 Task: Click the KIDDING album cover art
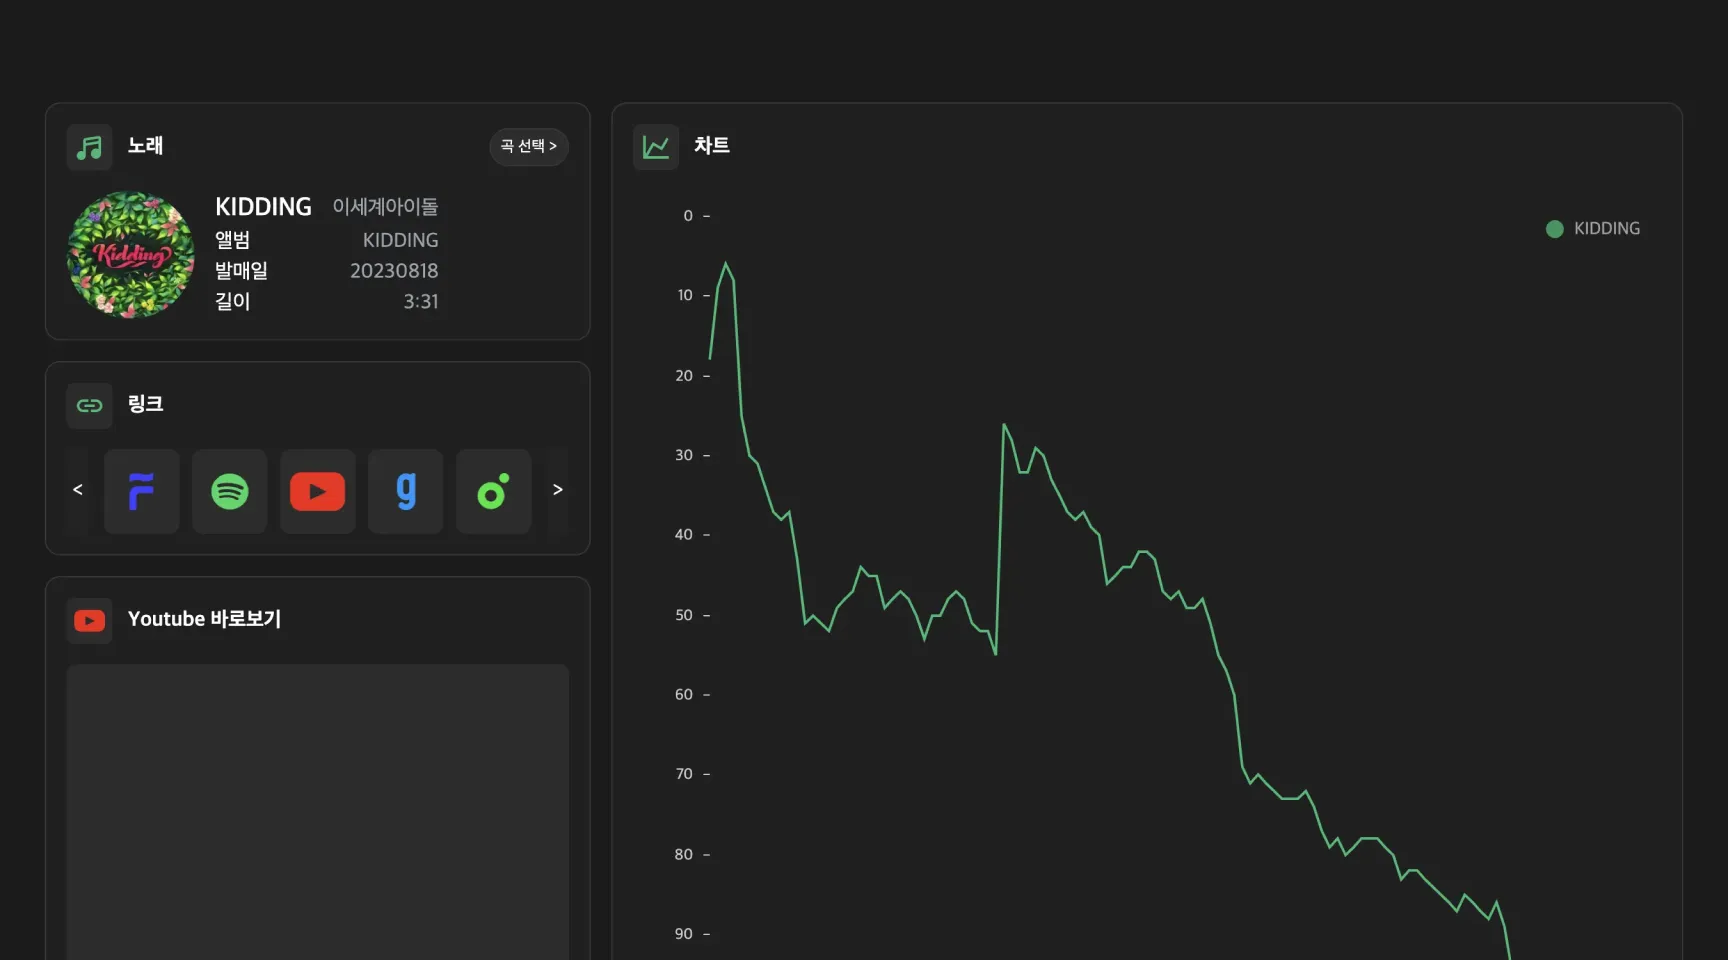point(131,255)
